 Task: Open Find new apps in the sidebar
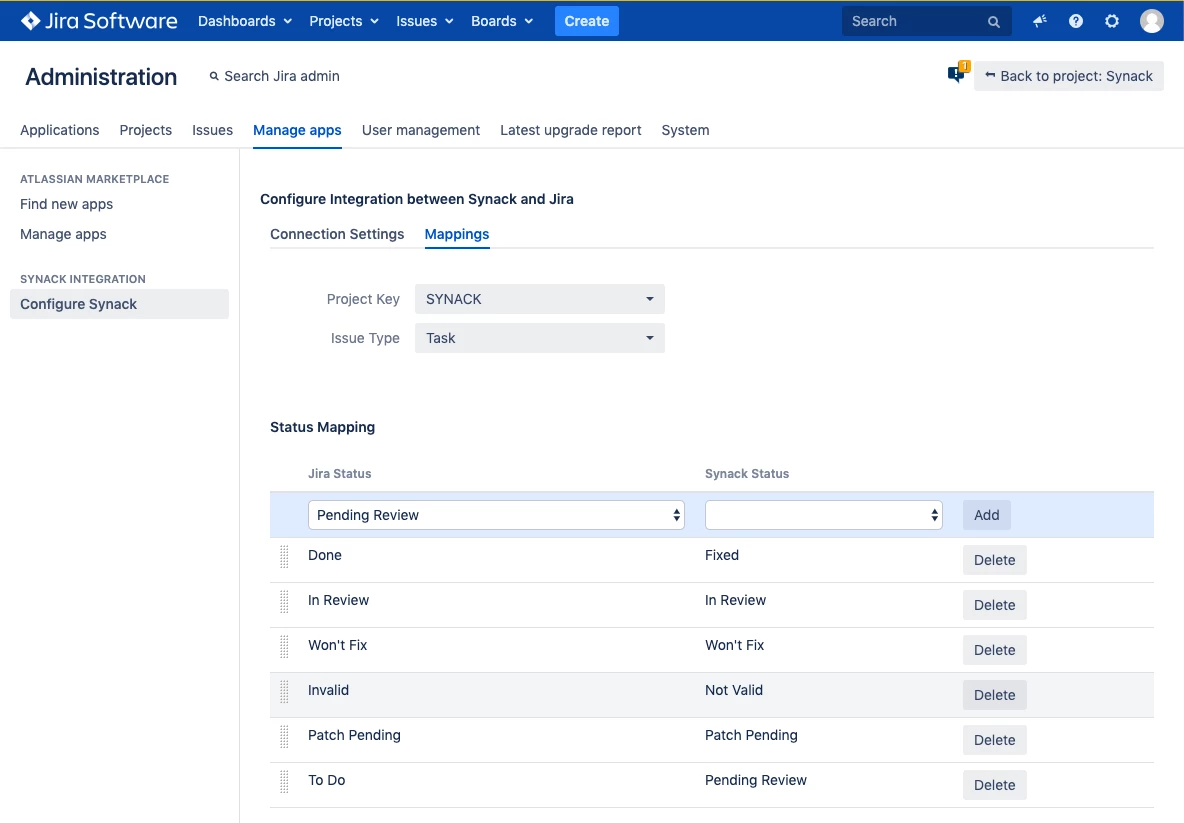pos(66,204)
